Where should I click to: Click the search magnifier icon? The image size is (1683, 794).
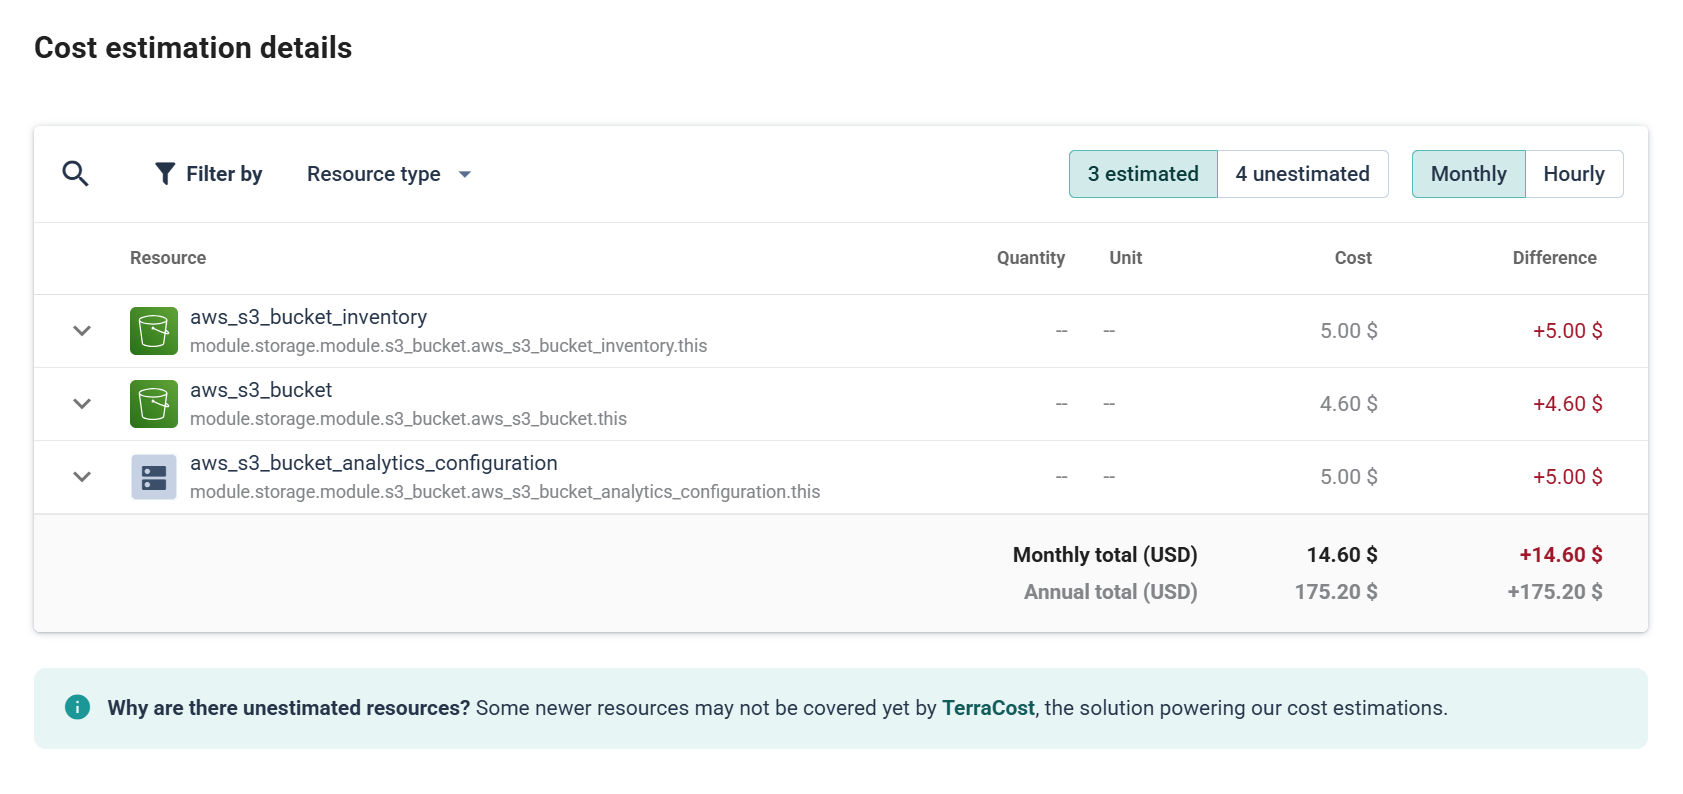click(75, 174)
